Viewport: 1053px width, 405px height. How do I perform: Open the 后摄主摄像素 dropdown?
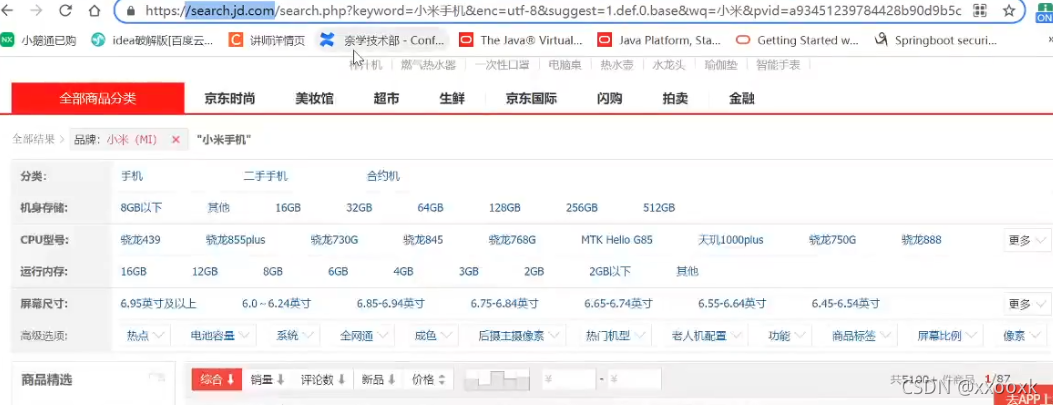tap(518, 336)
